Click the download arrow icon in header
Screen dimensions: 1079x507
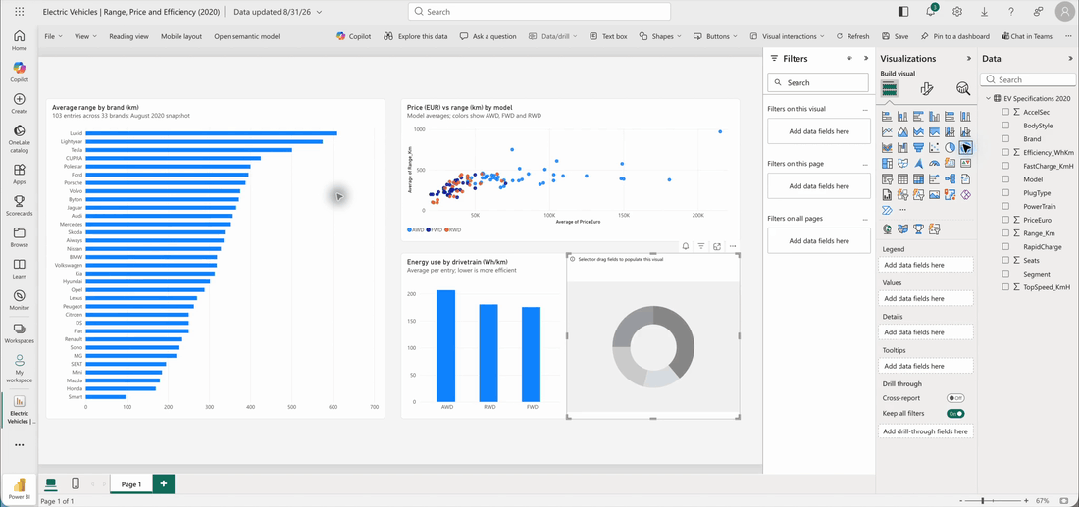point(984,12)
